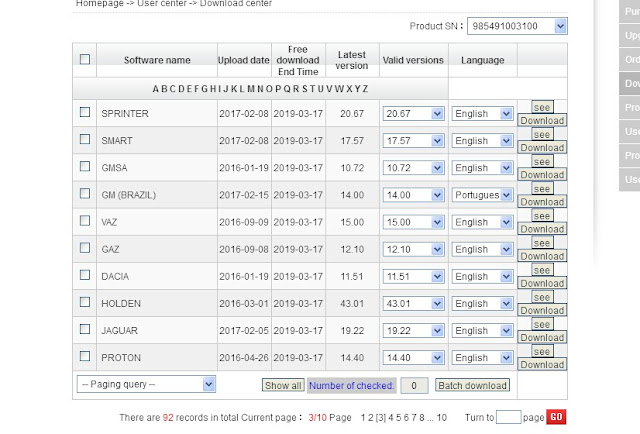Click the Show all button
Viewport: 640px width, 434px height.
[x=283, y=385]
